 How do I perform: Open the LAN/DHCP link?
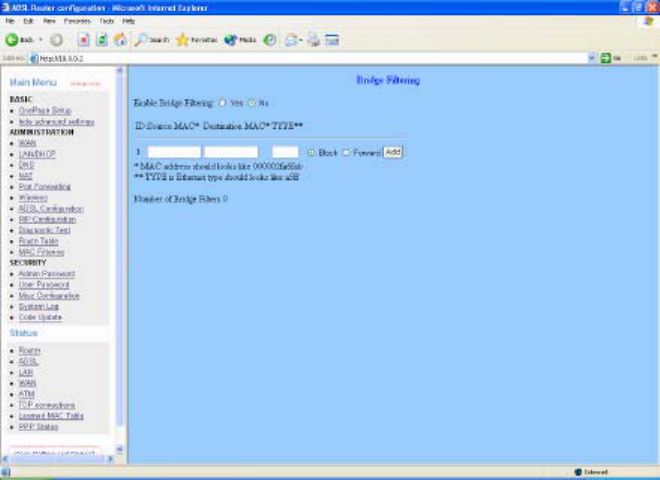point(37,154)
